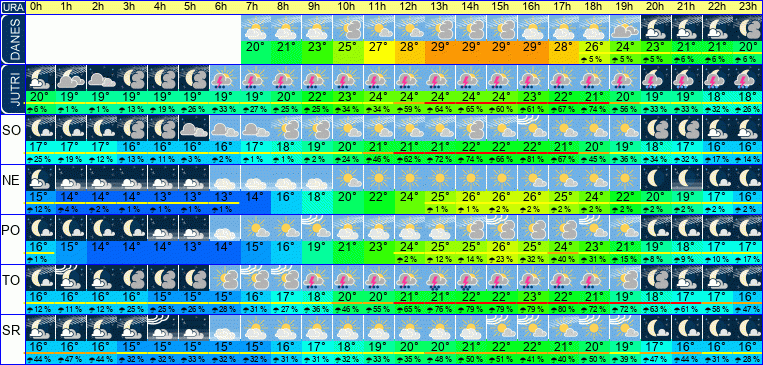Viewport: 763px width, 365px height.
Task: Click the NE 23h clear moon icon
Action: (x=748, y=178)
